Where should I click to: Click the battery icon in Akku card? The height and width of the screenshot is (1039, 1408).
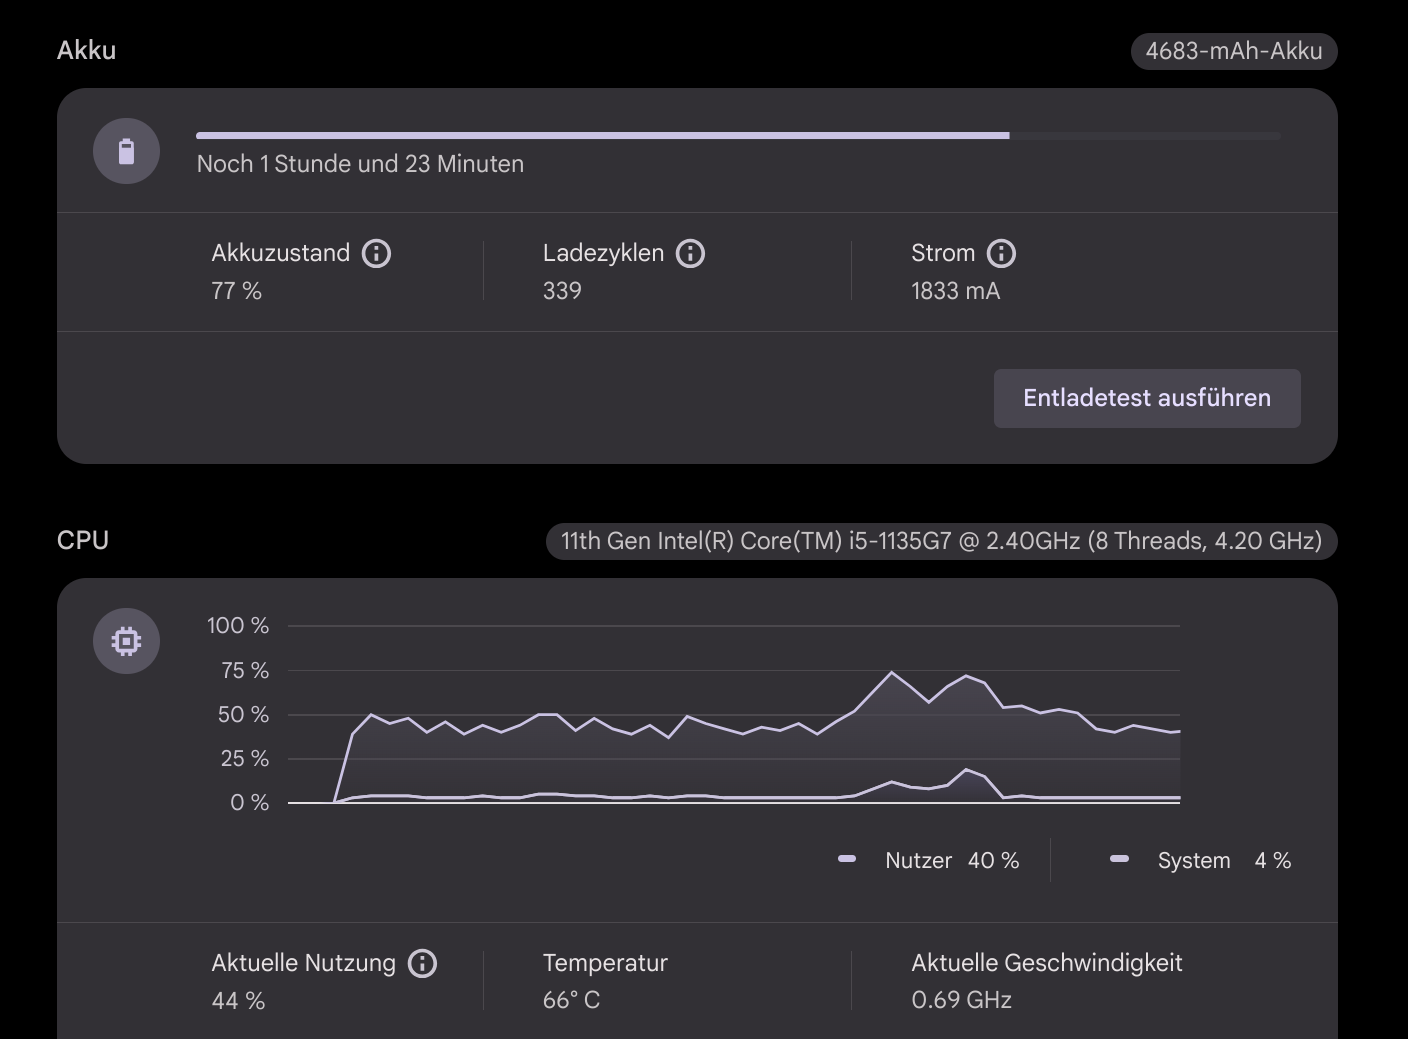pos(126,152)
